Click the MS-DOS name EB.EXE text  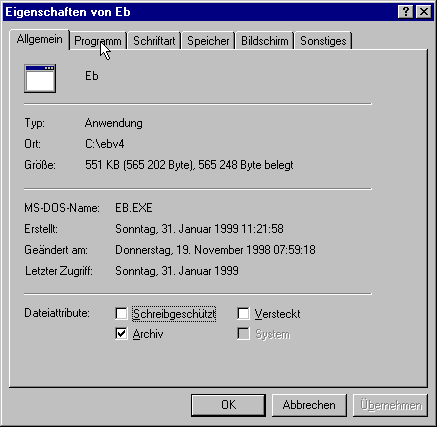coord(134,208)
